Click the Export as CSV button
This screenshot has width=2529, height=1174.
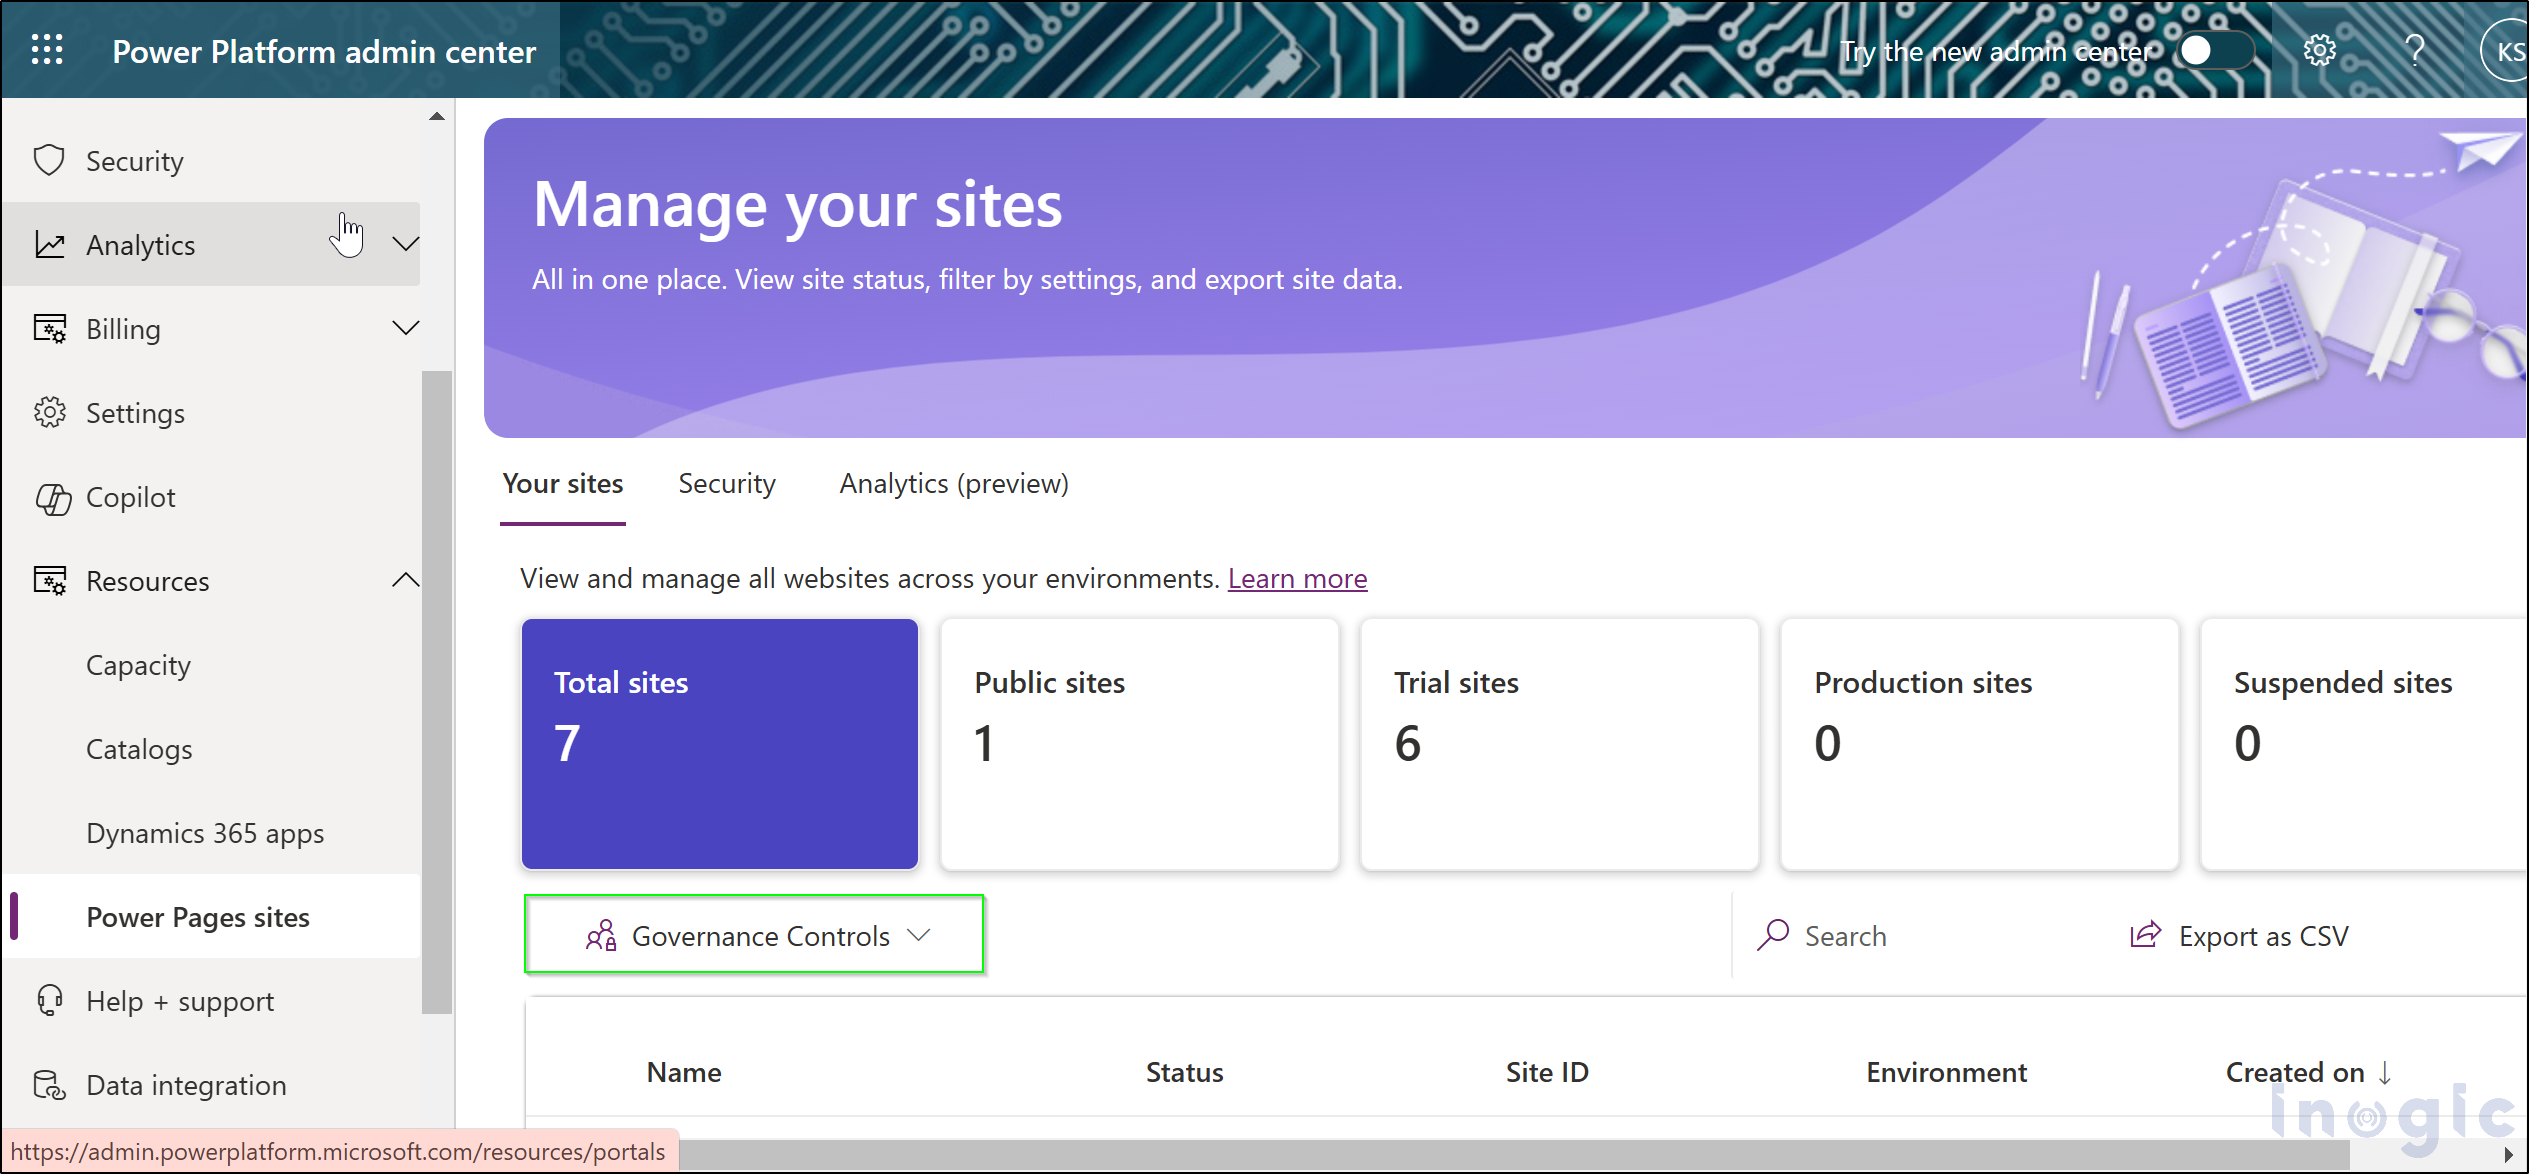point(2238,936)
